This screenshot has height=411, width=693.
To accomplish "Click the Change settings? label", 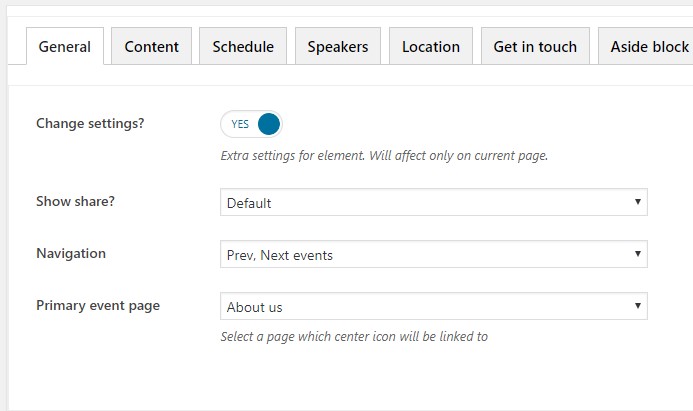I will [90, 124].
